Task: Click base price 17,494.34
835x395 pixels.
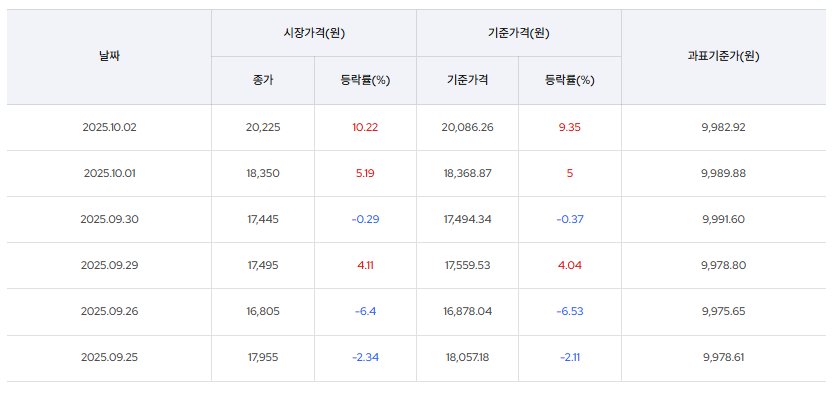Action: point(468,219)
